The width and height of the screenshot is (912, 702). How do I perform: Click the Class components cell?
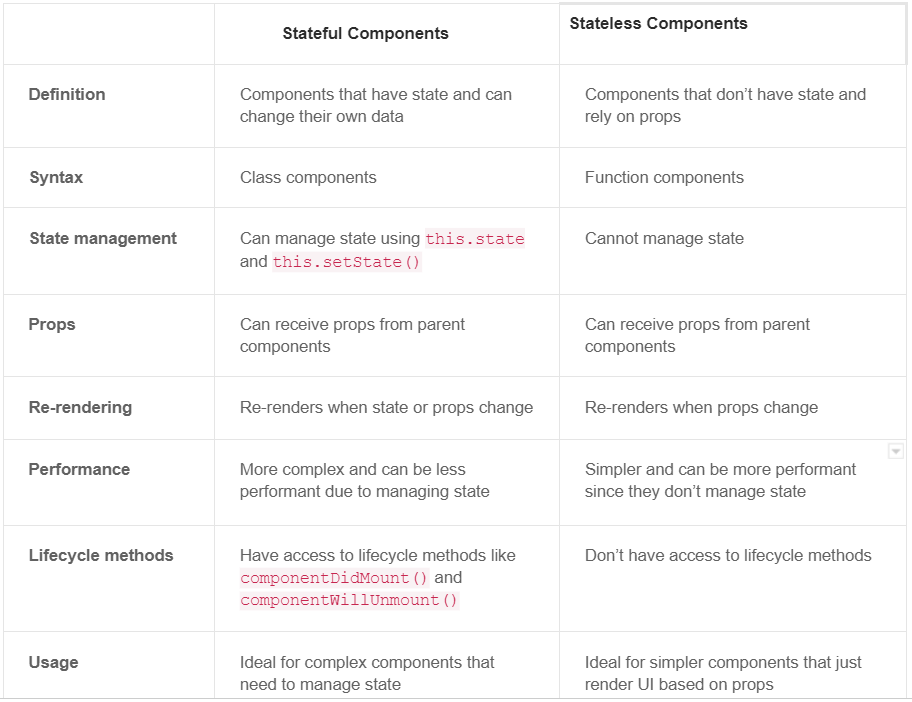(308, 177)
